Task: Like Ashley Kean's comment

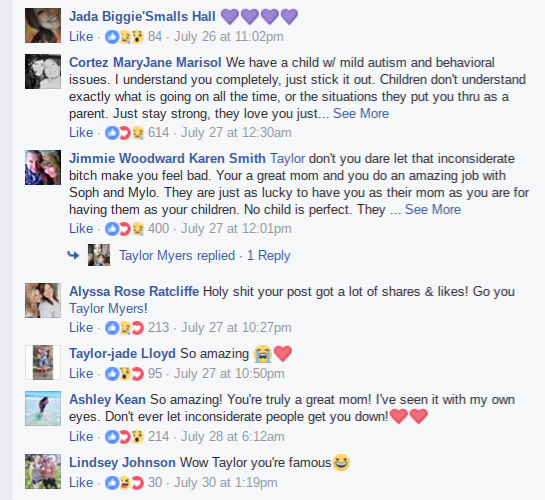Action: [x=81, y=437]
